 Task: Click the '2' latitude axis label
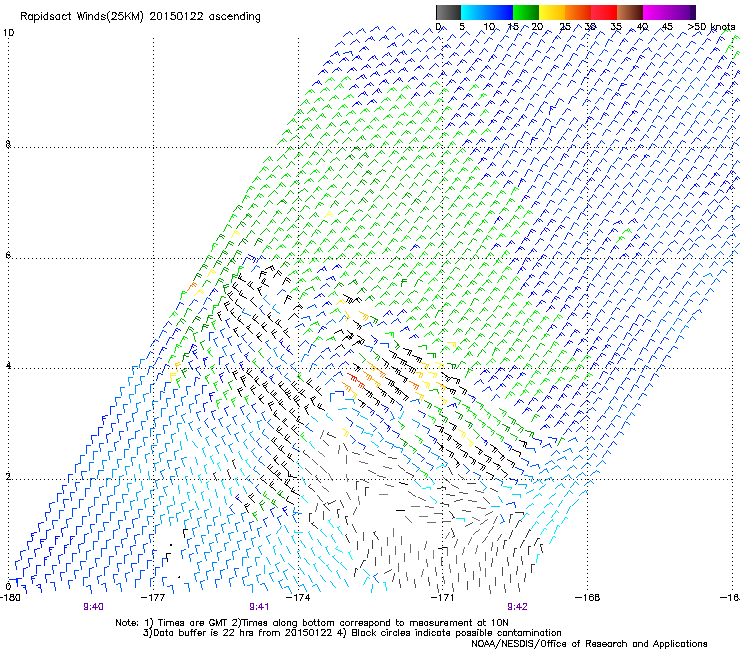point(8,477)
